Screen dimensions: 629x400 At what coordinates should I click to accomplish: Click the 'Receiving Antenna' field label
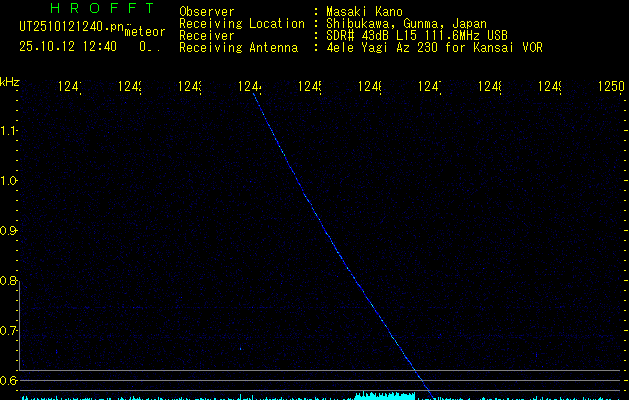(x=238, y=47)
